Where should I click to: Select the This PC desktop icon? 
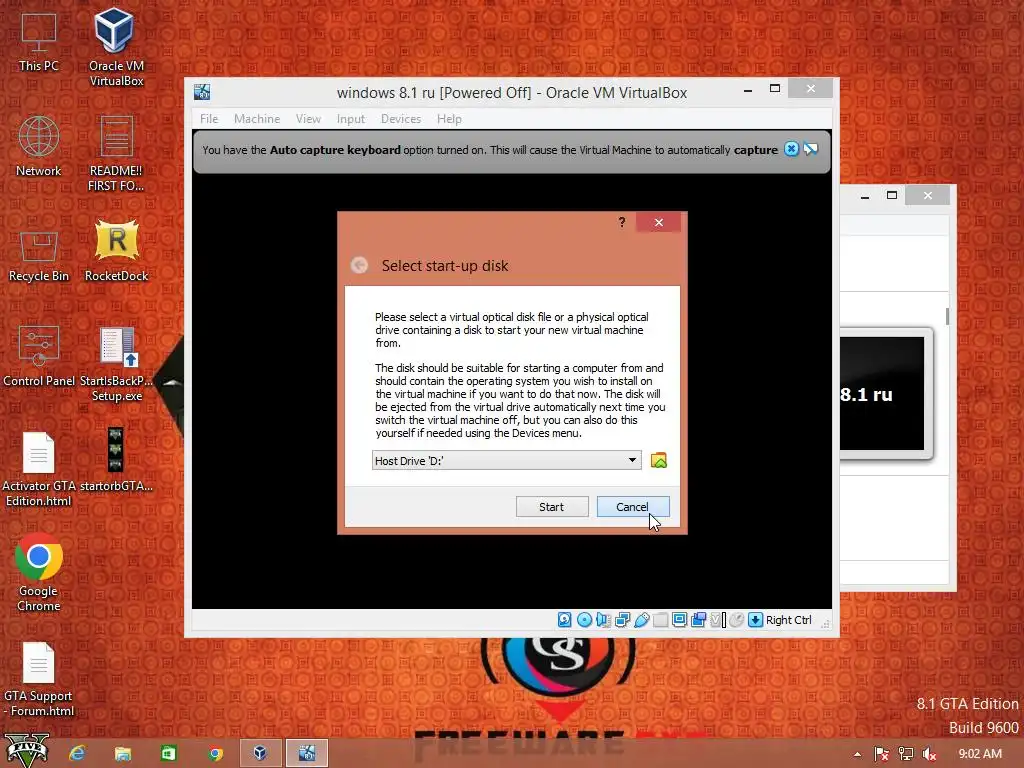pyautogui.click(x=39, y=42)
